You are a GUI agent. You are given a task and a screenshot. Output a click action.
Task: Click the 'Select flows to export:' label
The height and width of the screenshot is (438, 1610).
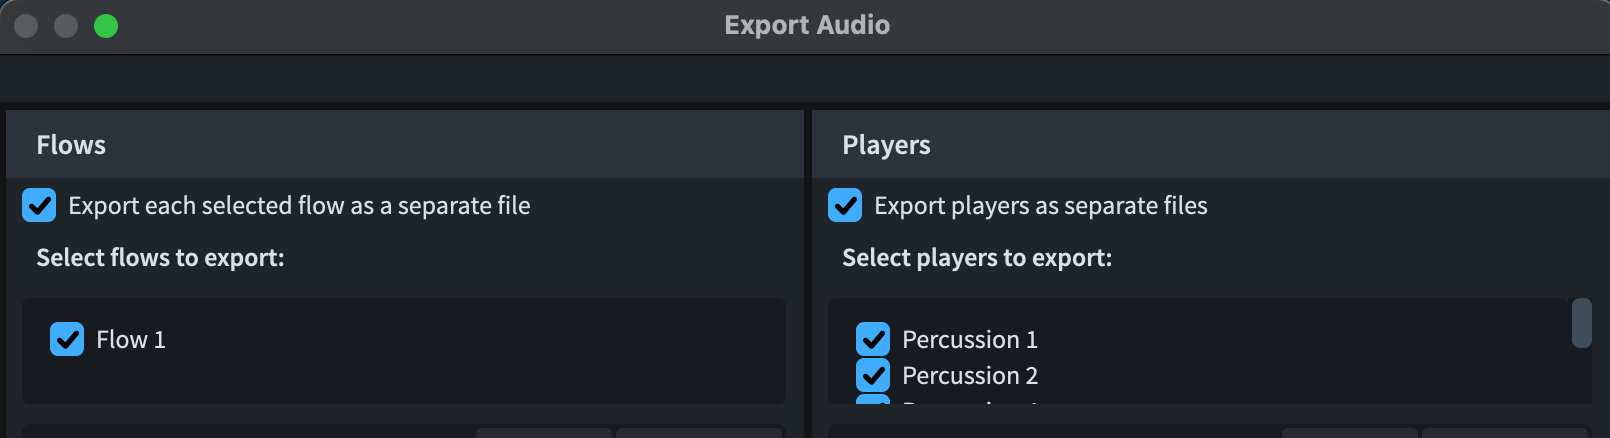(160, 258)
